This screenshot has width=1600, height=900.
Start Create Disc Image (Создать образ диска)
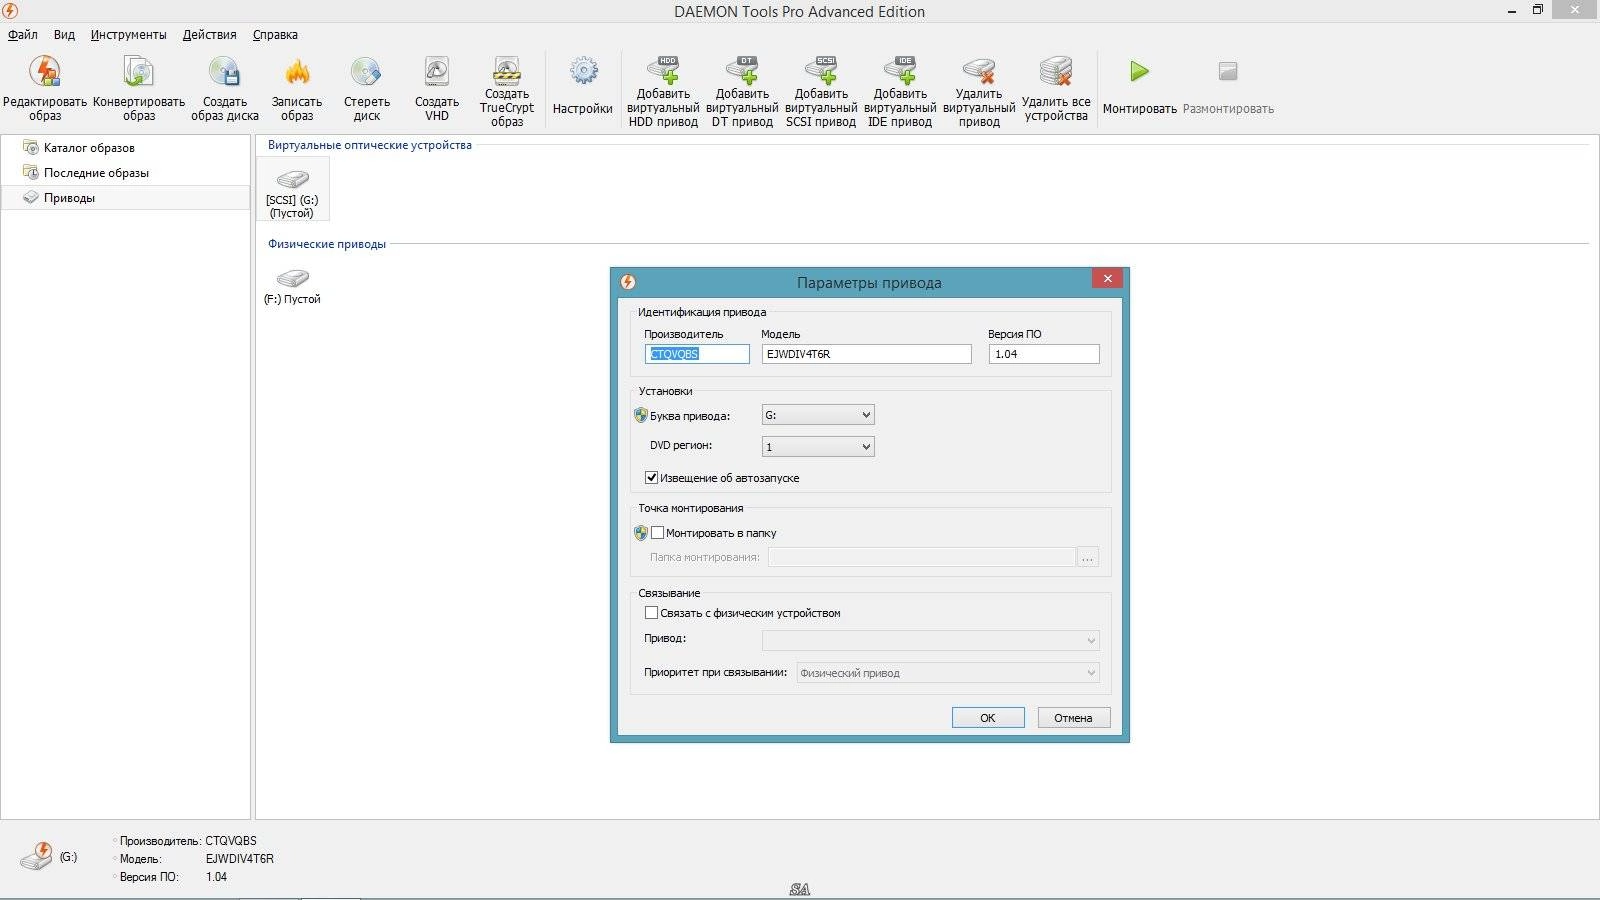(x=225, y=88)
